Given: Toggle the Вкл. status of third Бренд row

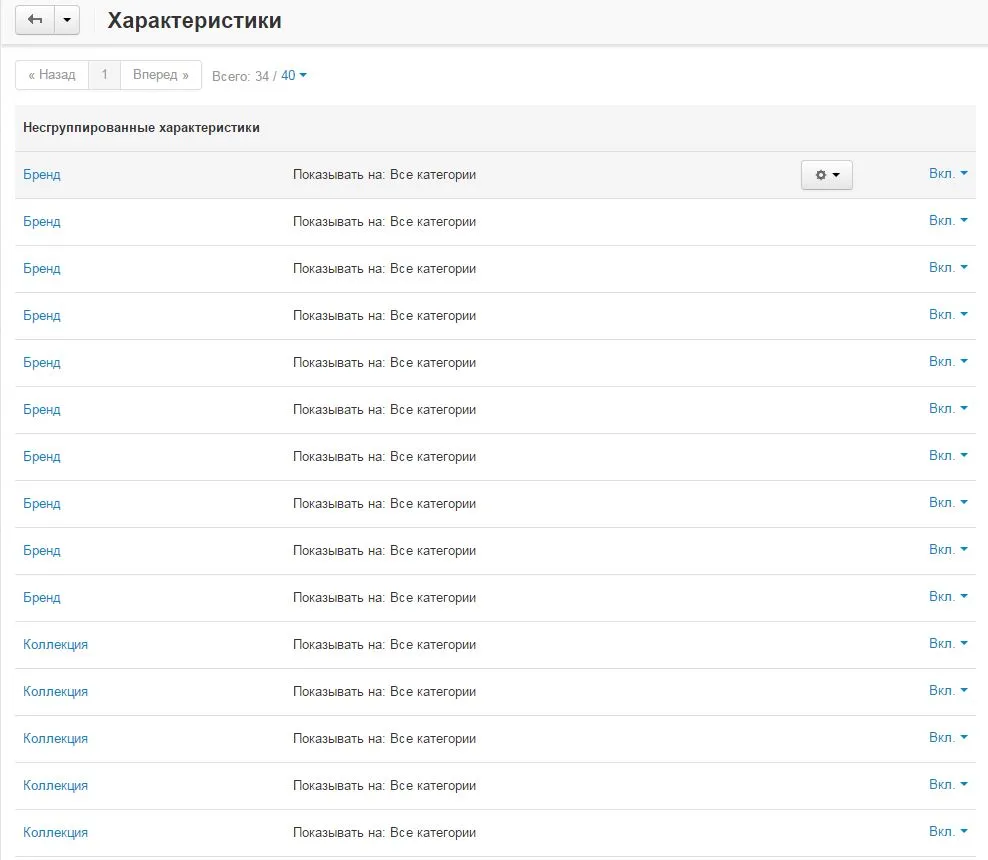Looking at the screenshot, I should (x=948, y=267).
